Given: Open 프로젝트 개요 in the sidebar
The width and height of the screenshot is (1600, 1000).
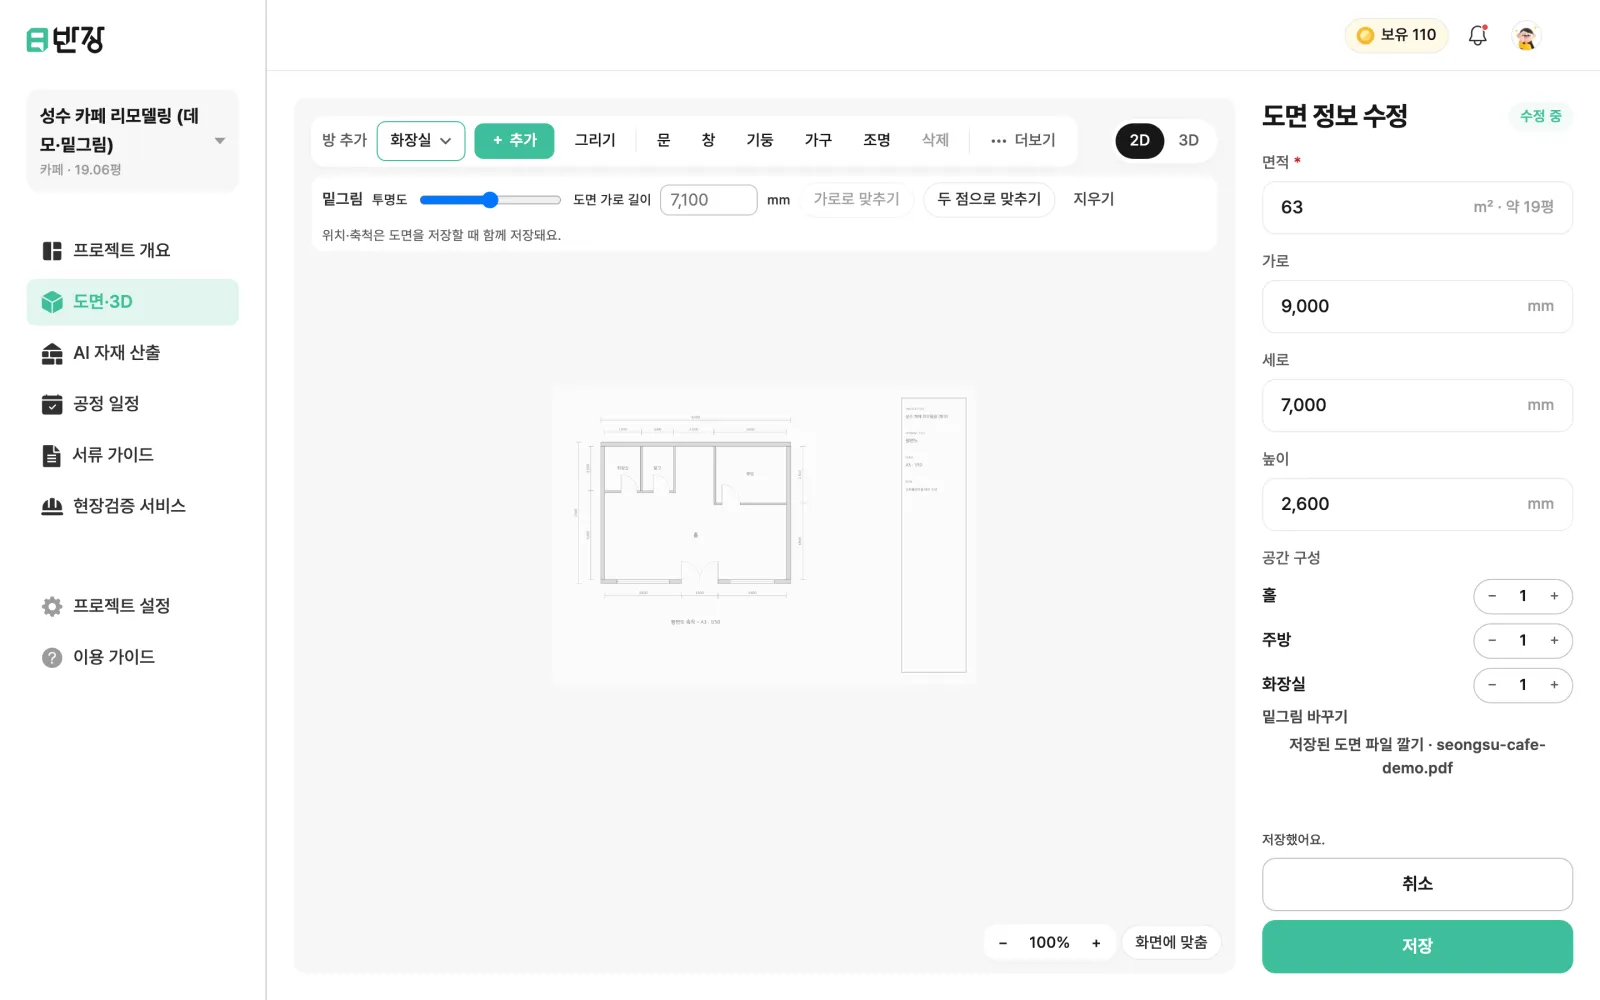Looking at the screenshot, I should (x=132, y=250).
